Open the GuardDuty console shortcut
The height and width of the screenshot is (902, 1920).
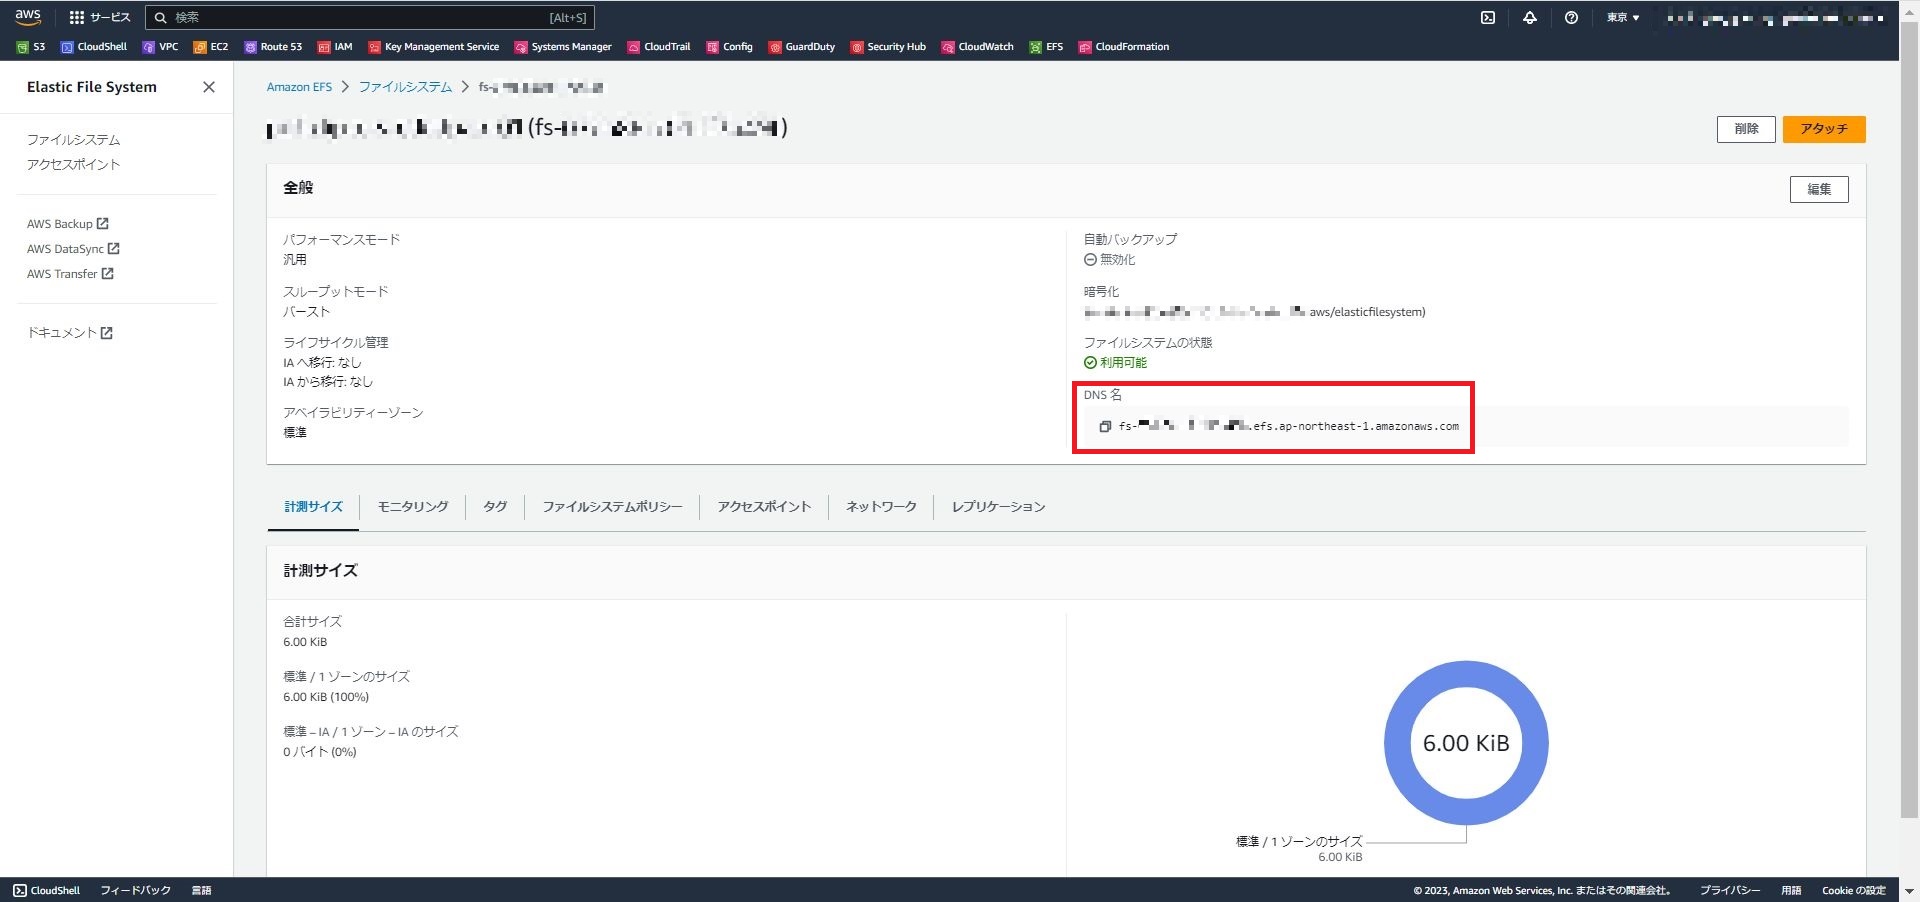point(801,46)
